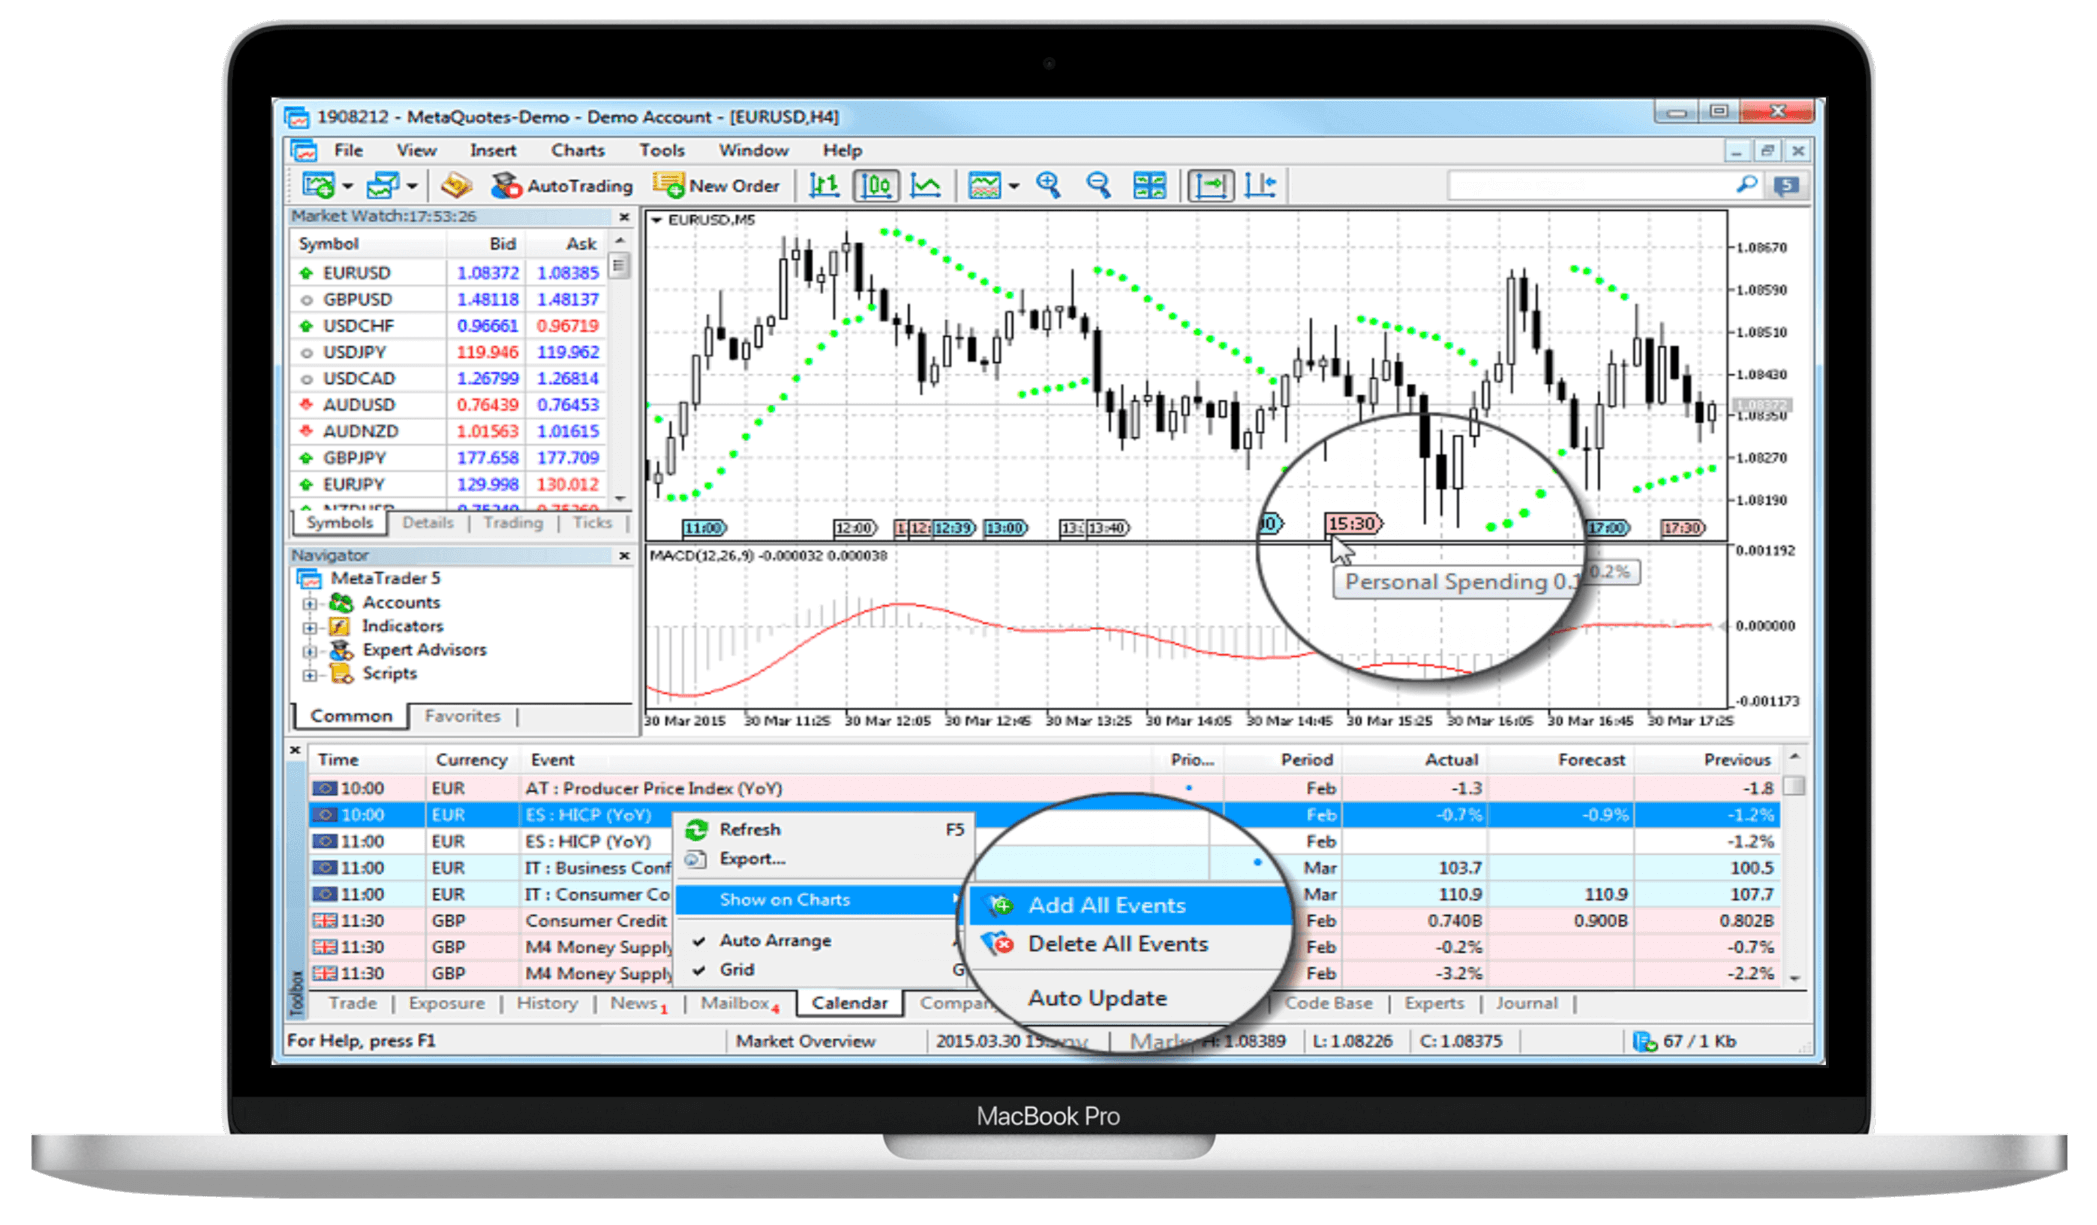Toggle Auto Update option

(1097, 997)
